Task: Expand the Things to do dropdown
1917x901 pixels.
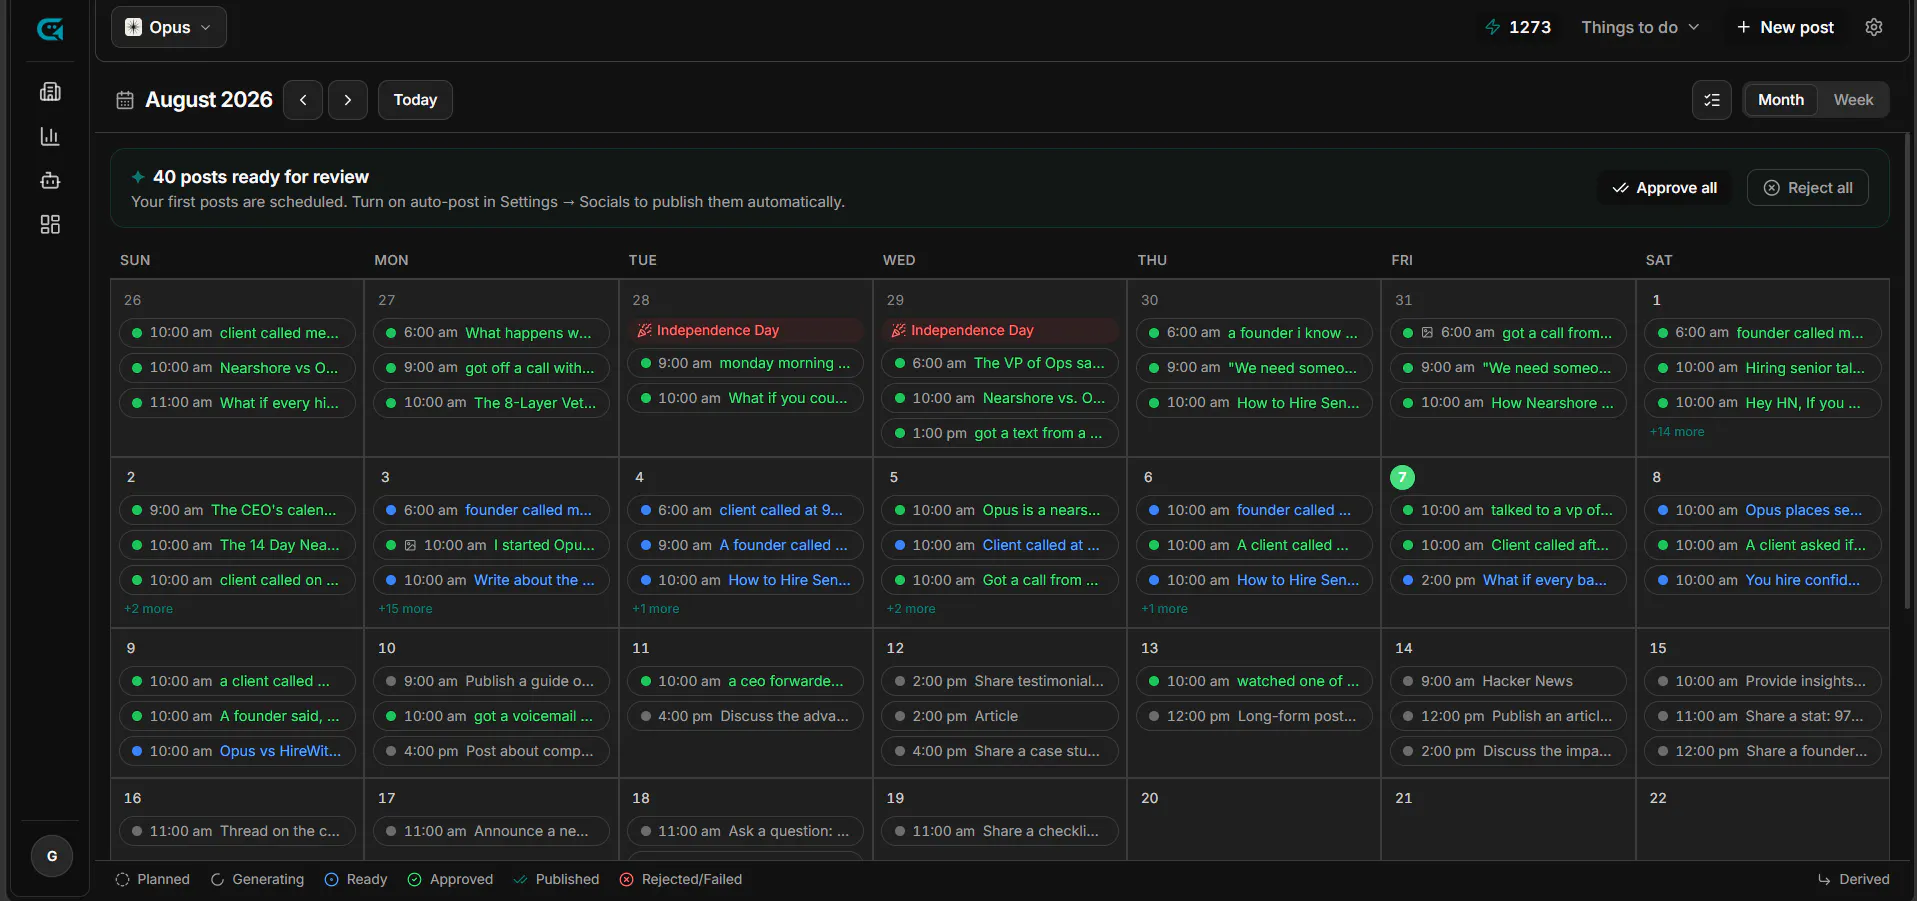Action: tap(1640, 27)
